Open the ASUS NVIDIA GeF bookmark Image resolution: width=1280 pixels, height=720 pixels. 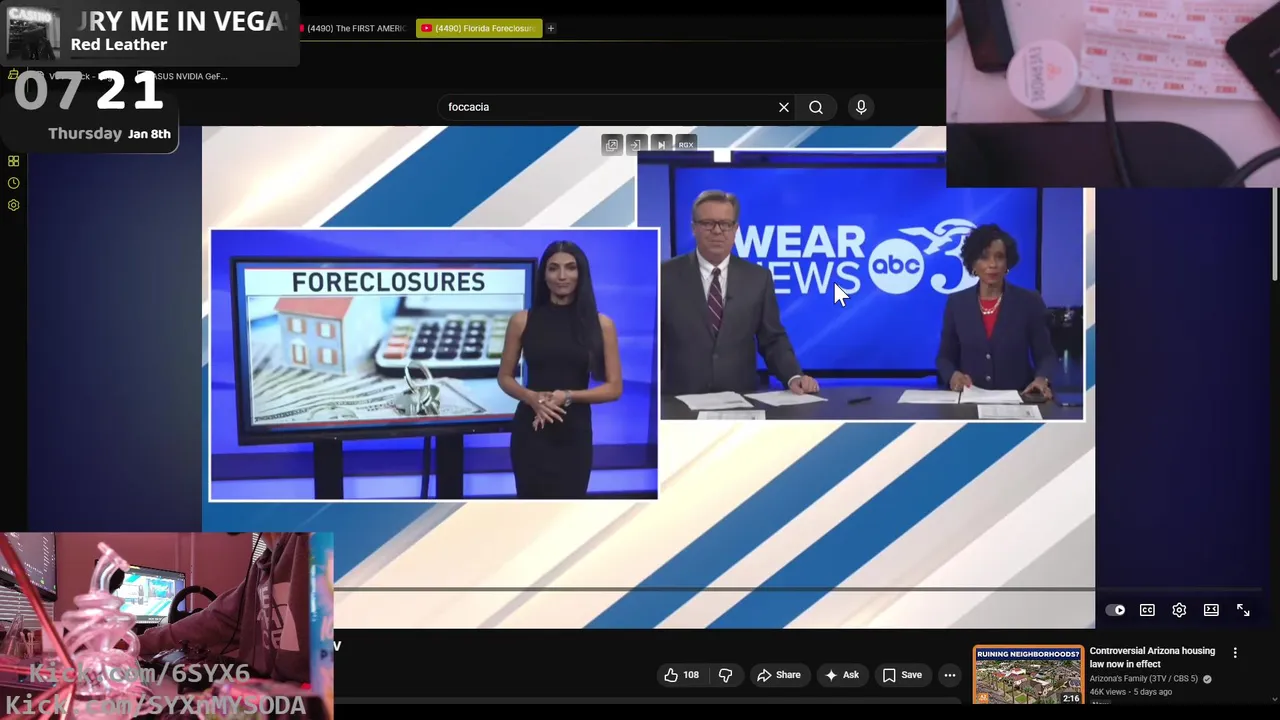point(183,76)
